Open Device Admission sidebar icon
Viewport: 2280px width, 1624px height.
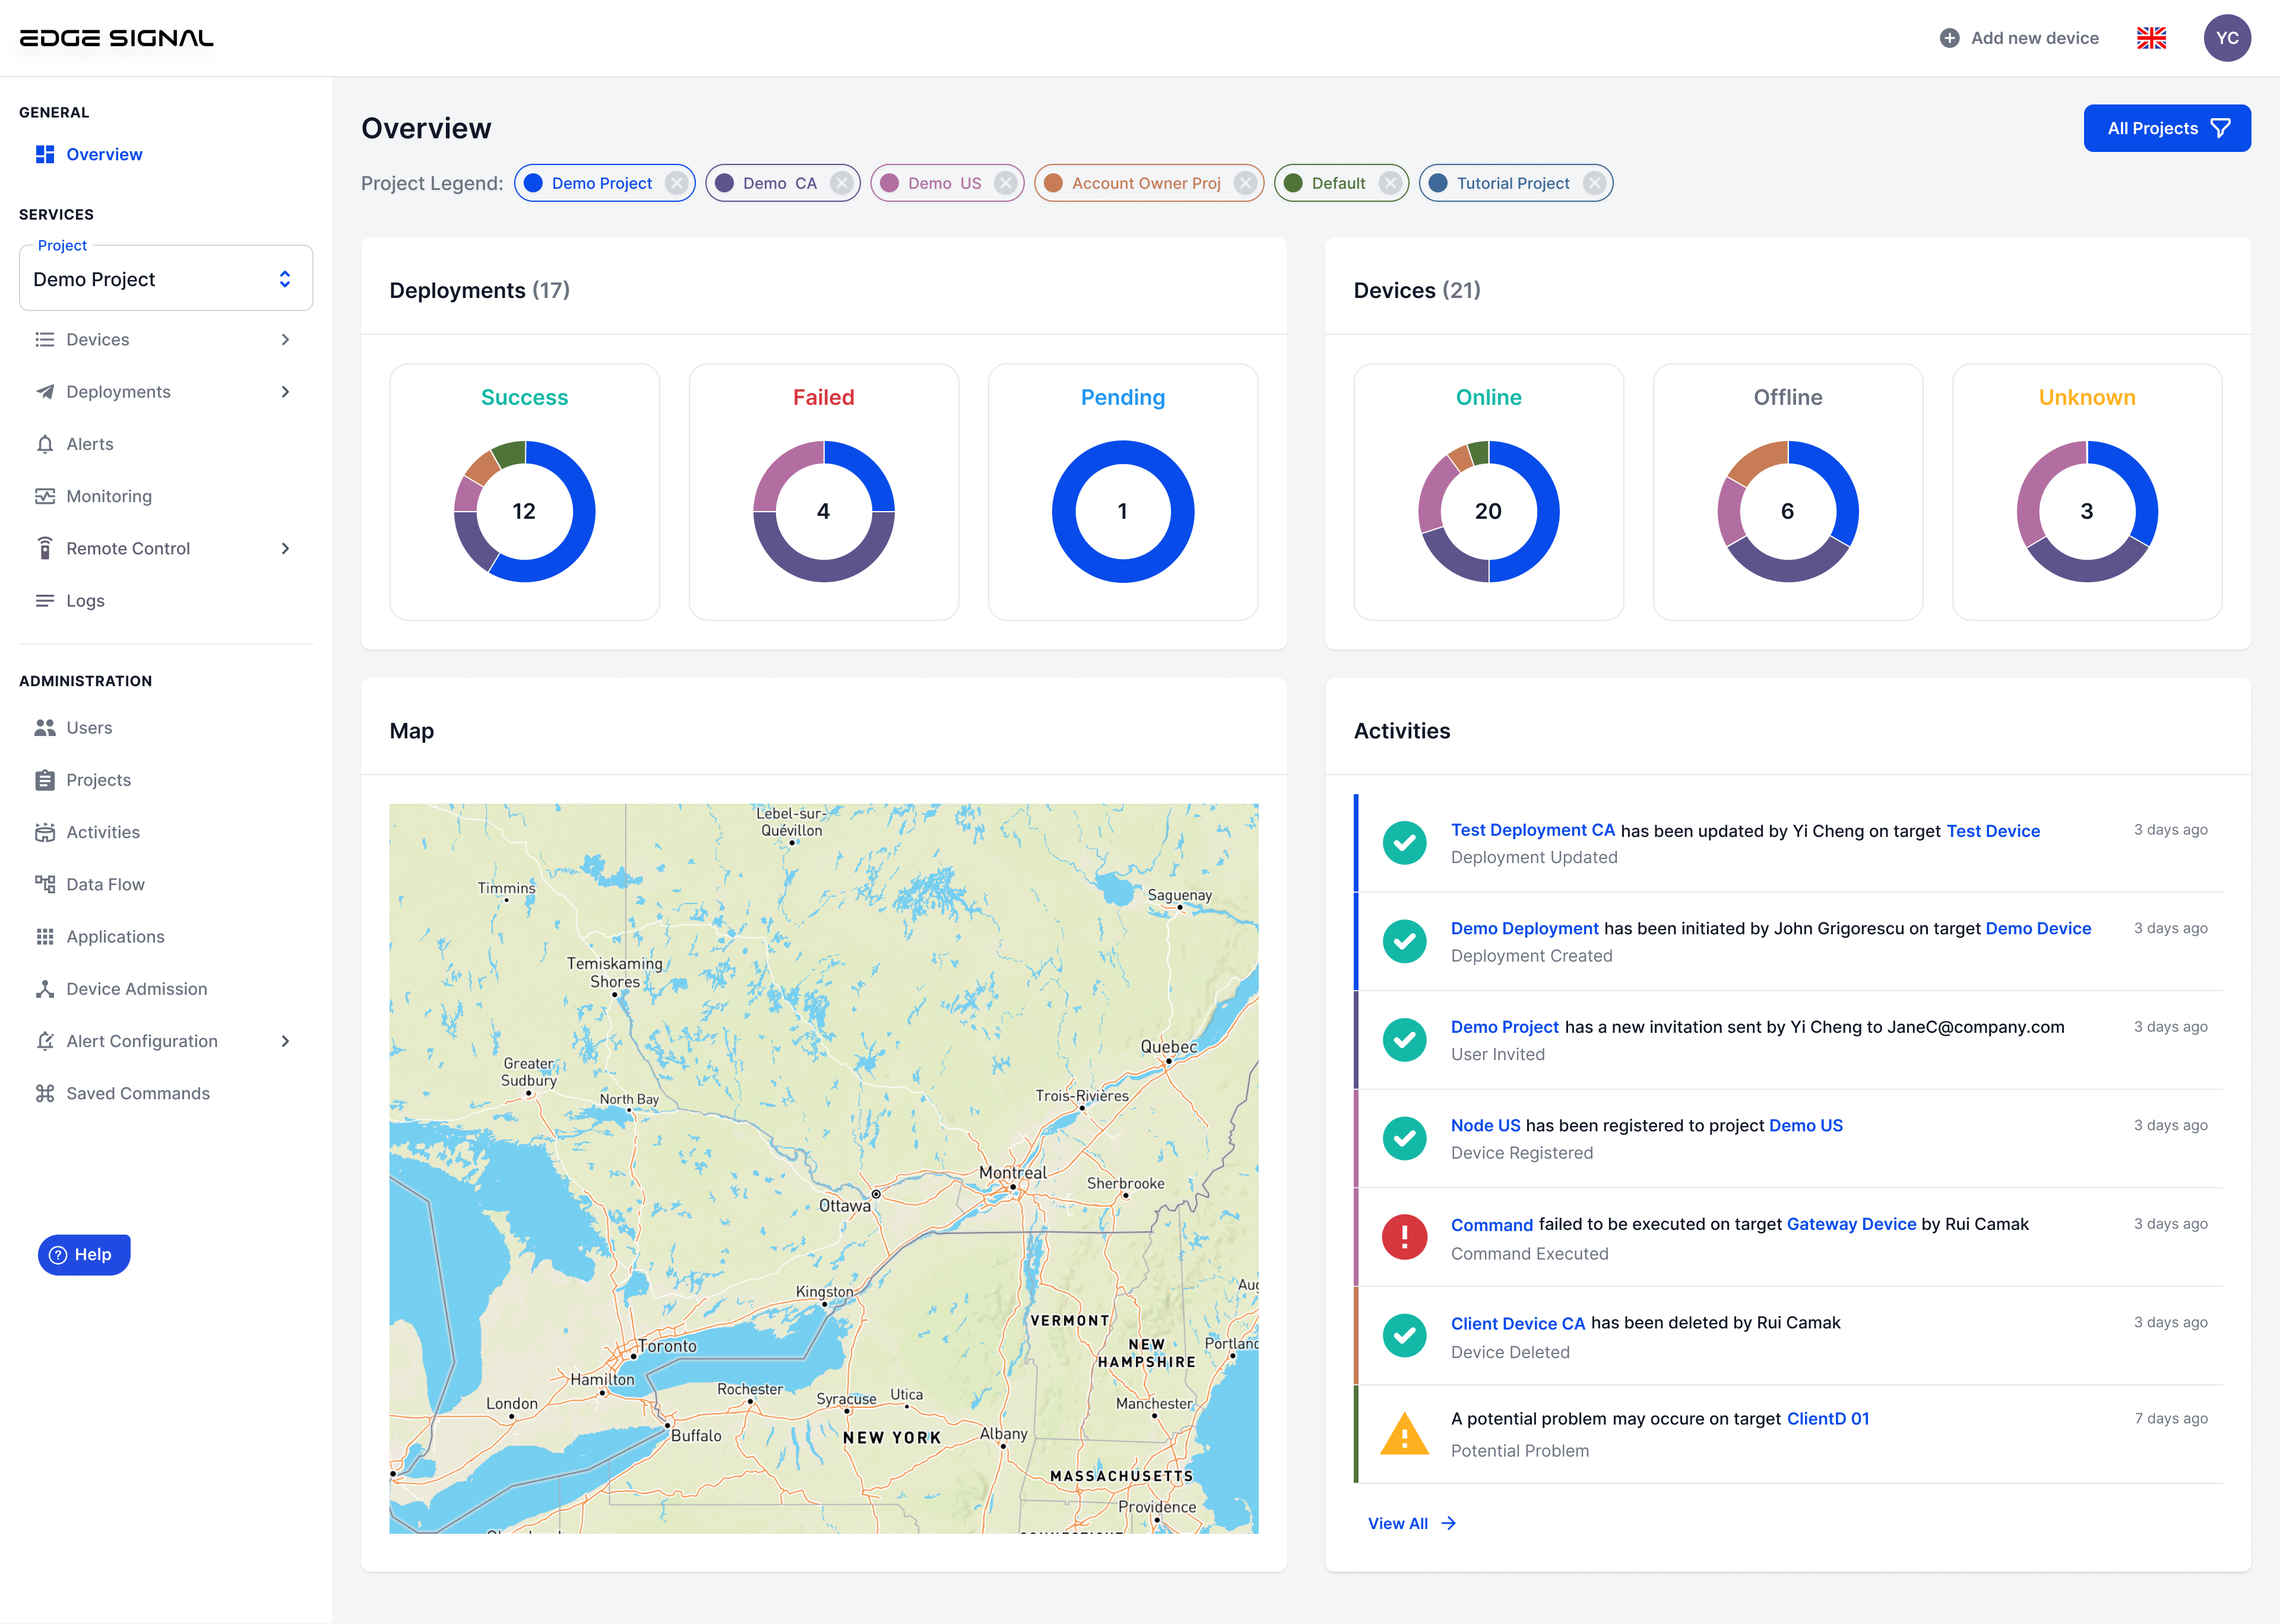tap(45, 989)
